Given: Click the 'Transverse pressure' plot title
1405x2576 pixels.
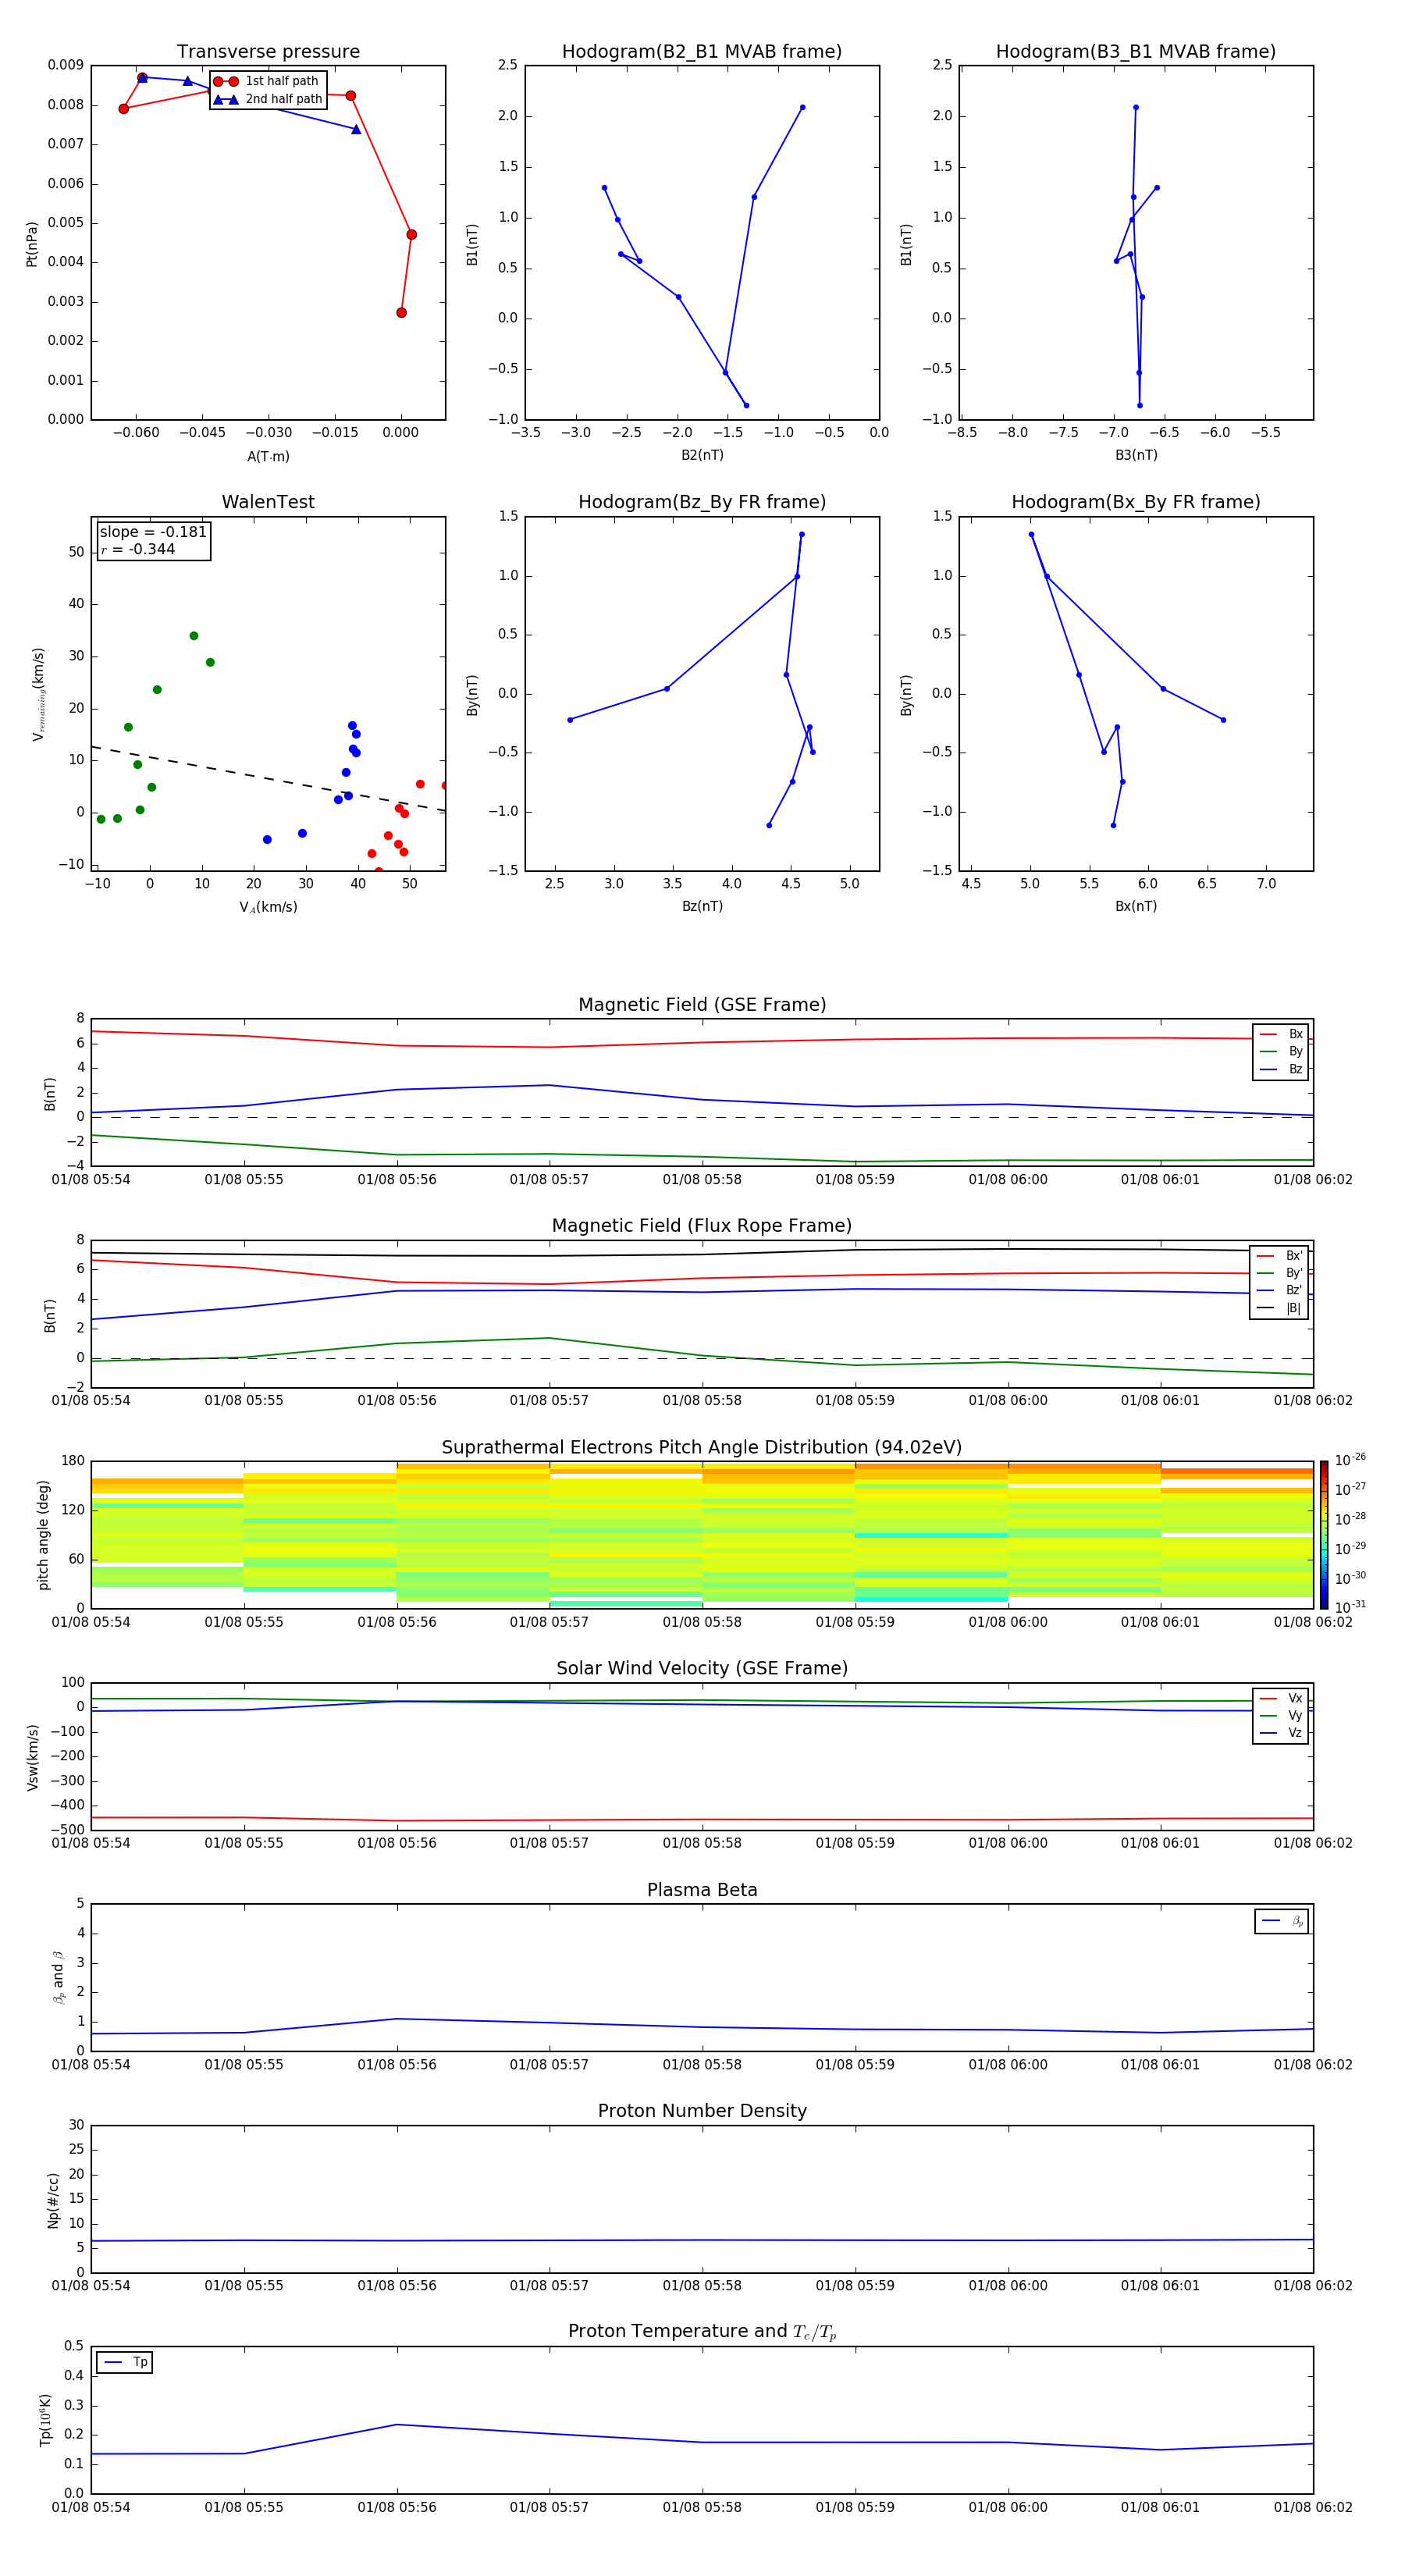Looking at the screenshot, I should 268,52.
